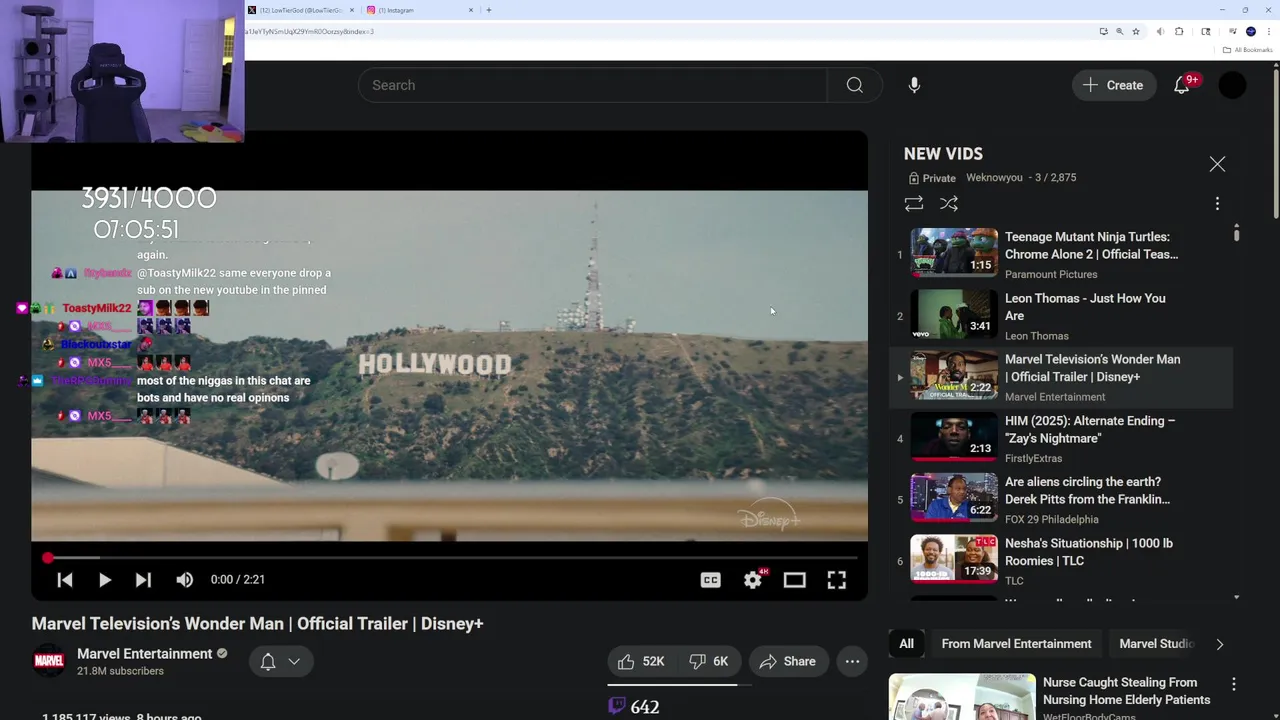Like the video (52K)
Screen dimensions: 1280x720
coord(641,661)
